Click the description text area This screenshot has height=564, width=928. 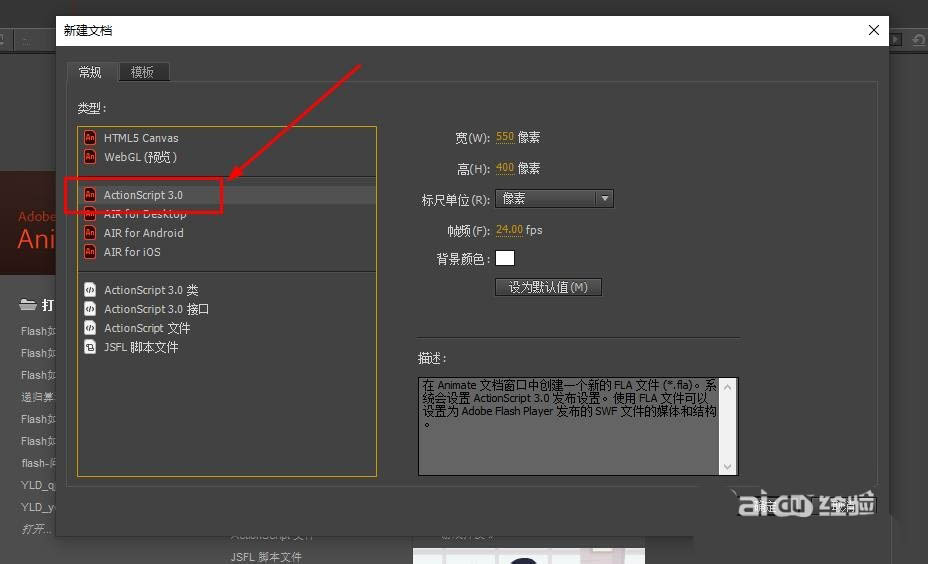(569, 426)
